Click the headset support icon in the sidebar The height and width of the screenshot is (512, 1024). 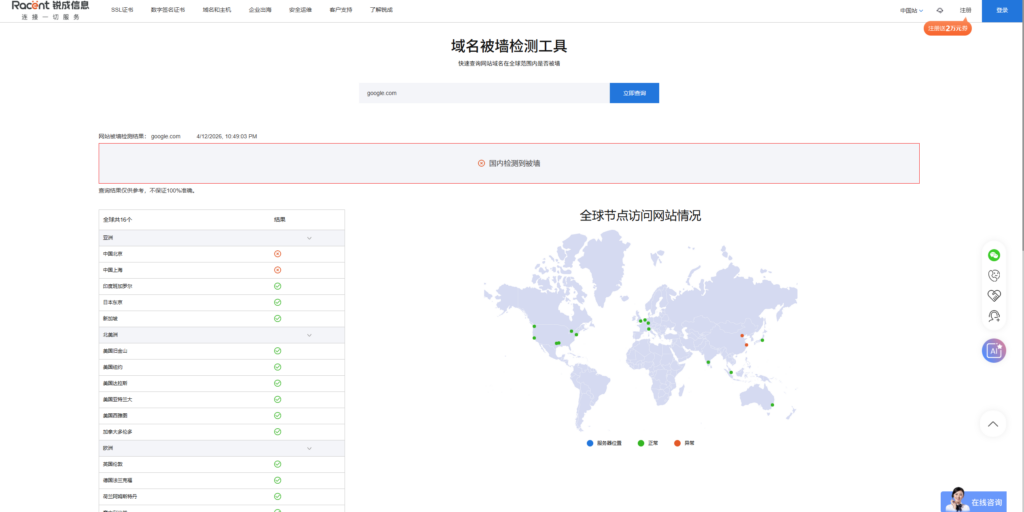[x=993, y=315]
